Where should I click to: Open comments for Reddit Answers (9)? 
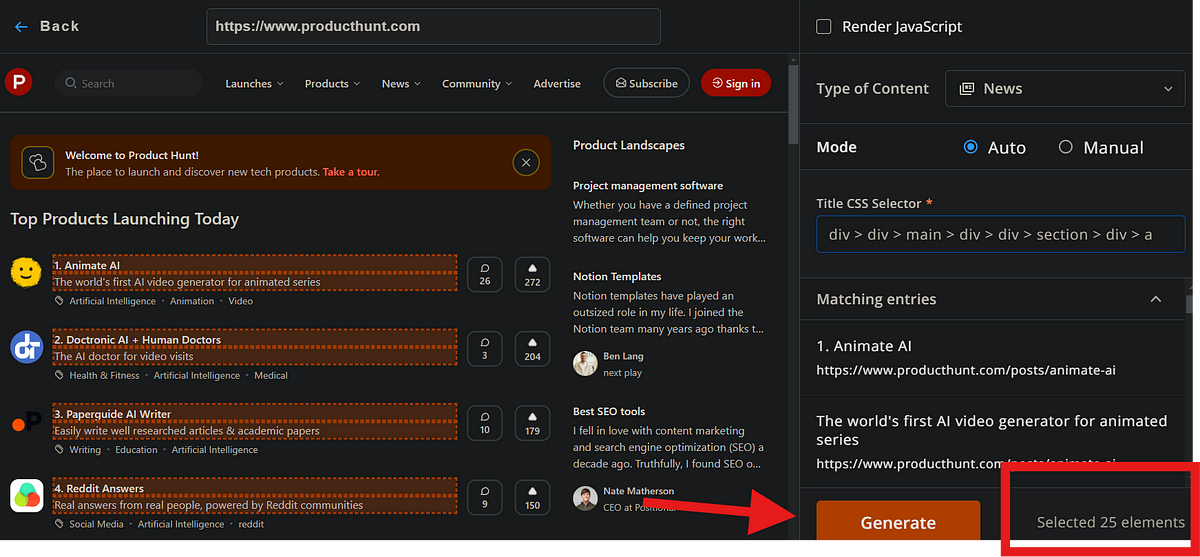[x=485, y=497]
